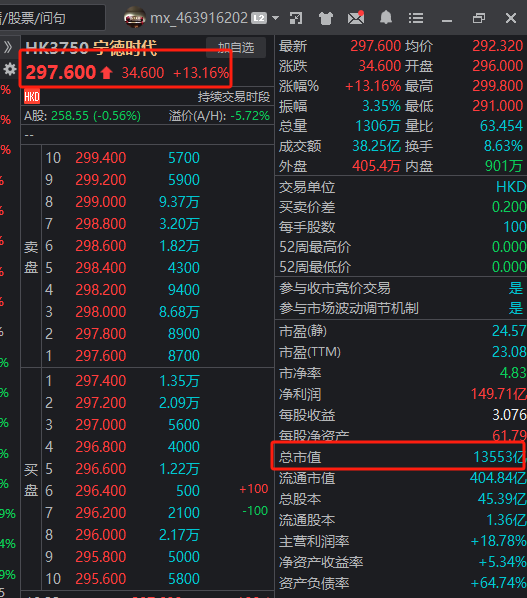Image resolution: width=527 pixels, height=598 pixels.
Task: Click the 加自选 add-to-watchlist button
Action: (236, 47)
